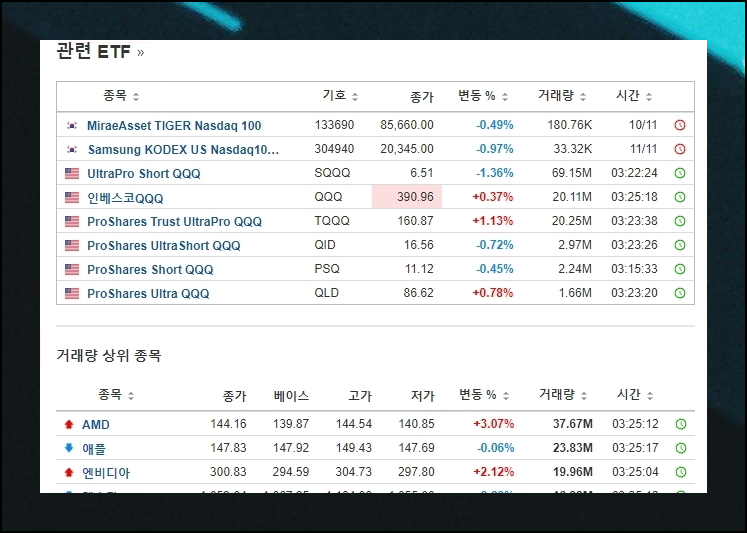Image resolution: width=747 pixels, height=533 pixels.
Task: Click US flag beside ProShares UltraShort QQQ
Action: coord(72,245)
